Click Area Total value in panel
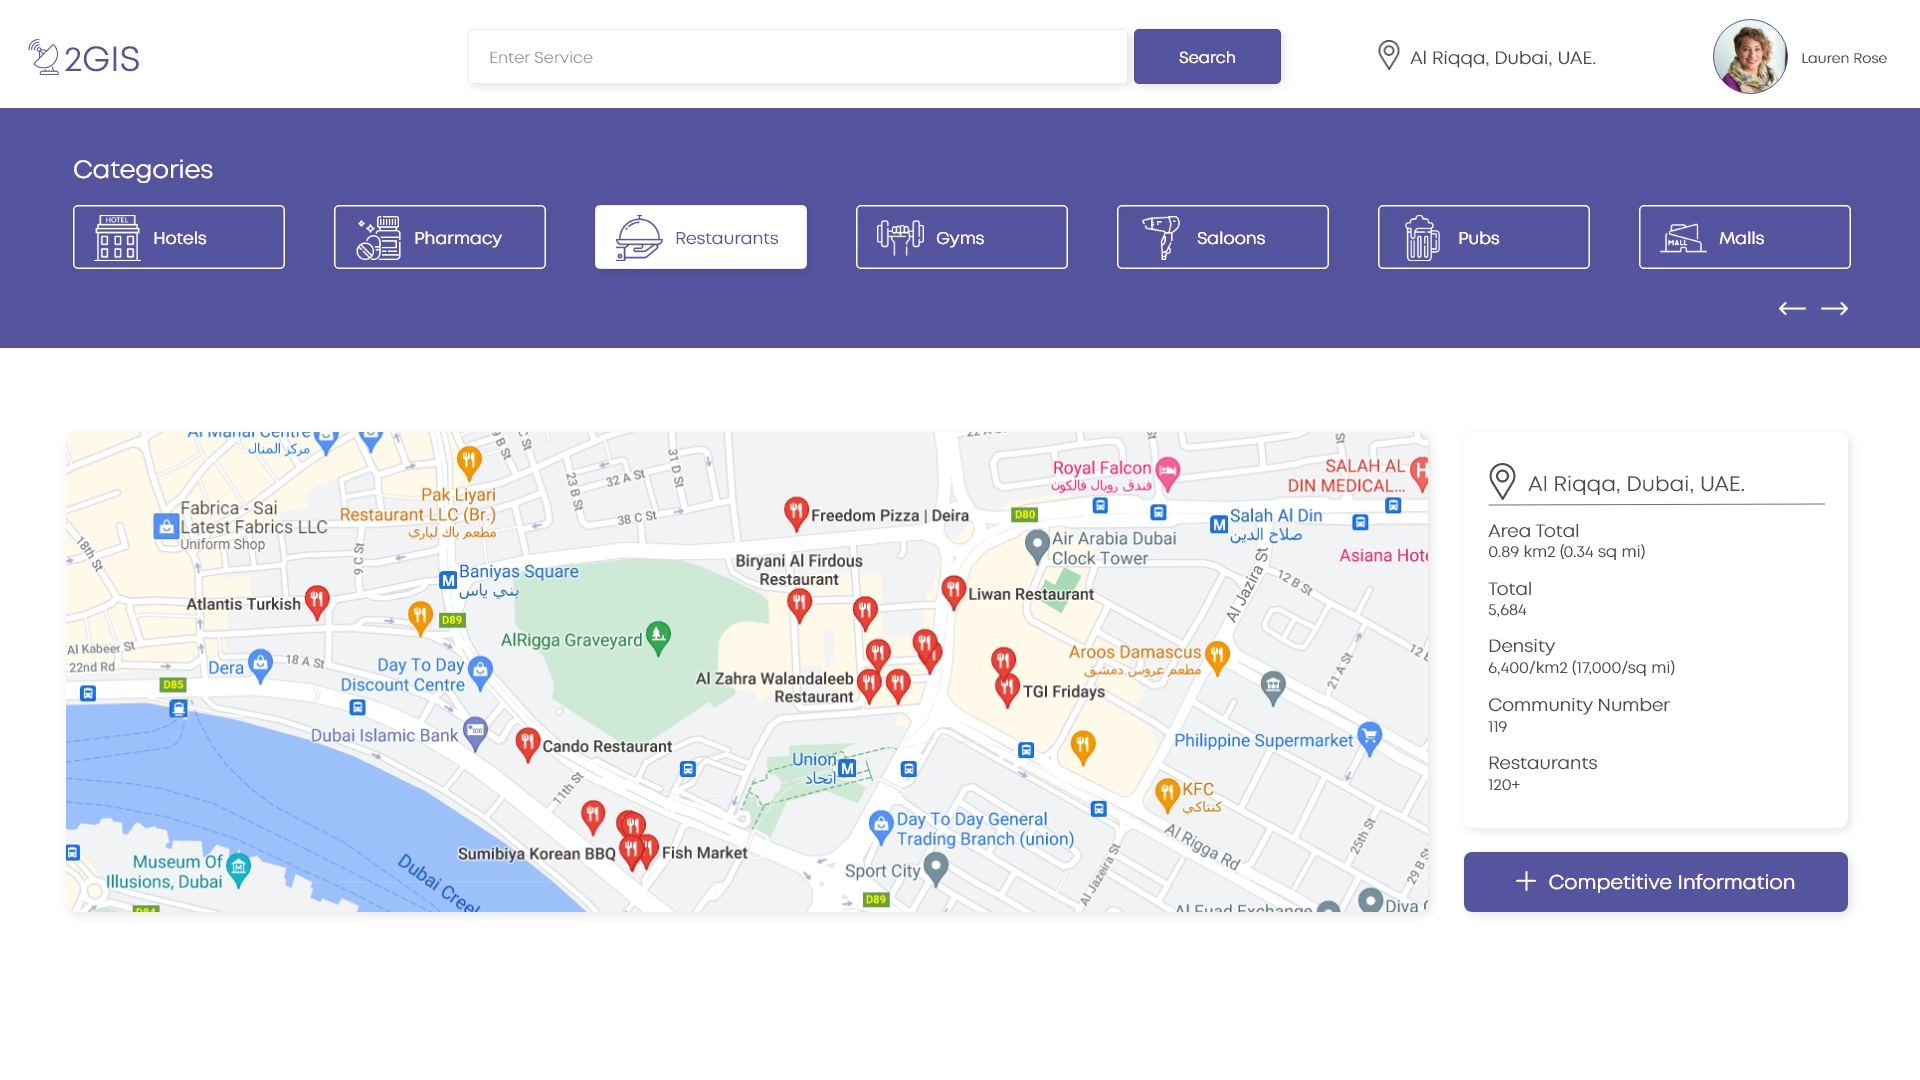 pos(1566,552)
